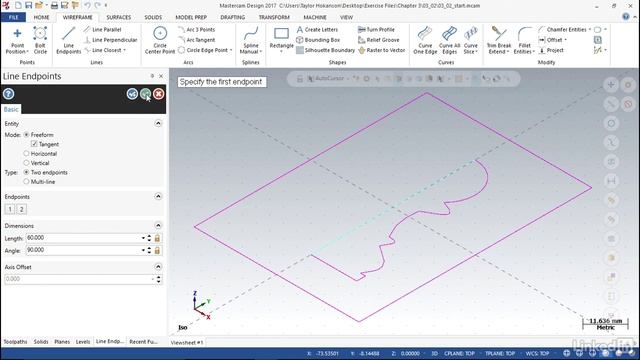Select the Point Position tool
The height and width of the screenshot is (360, 640).
pos(17,41)
